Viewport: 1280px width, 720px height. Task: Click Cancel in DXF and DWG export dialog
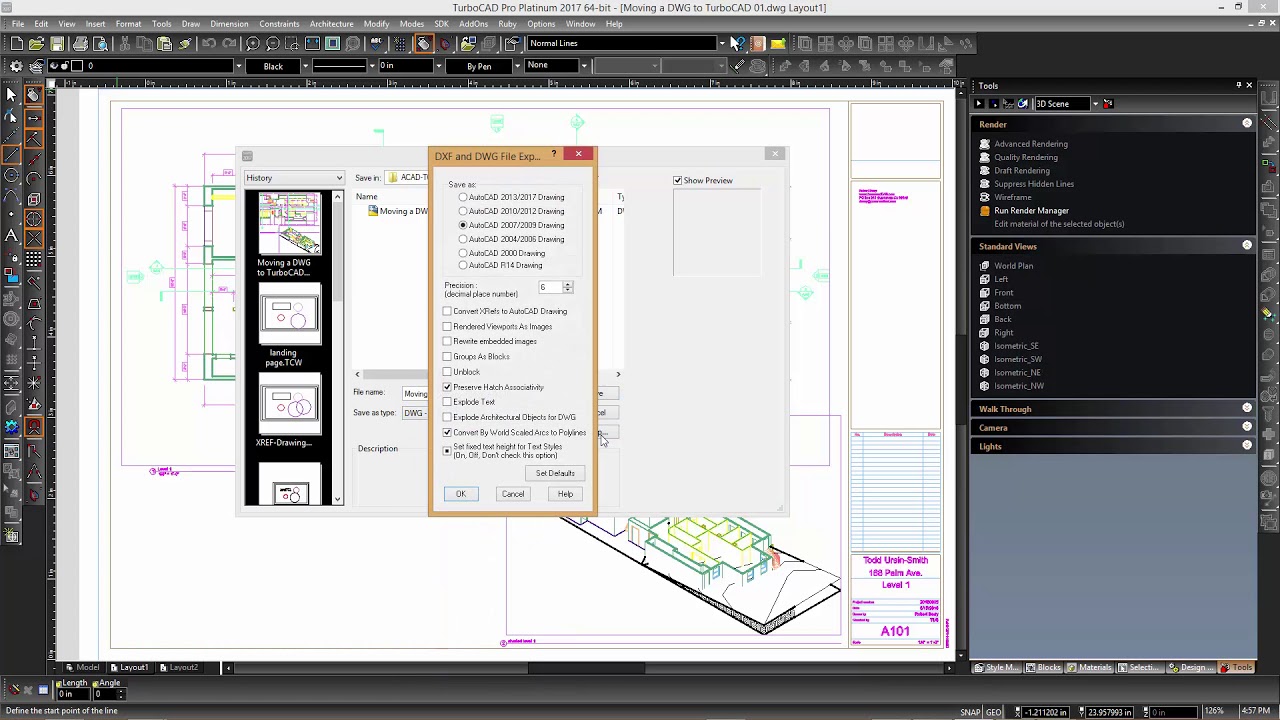pos(513,494)
